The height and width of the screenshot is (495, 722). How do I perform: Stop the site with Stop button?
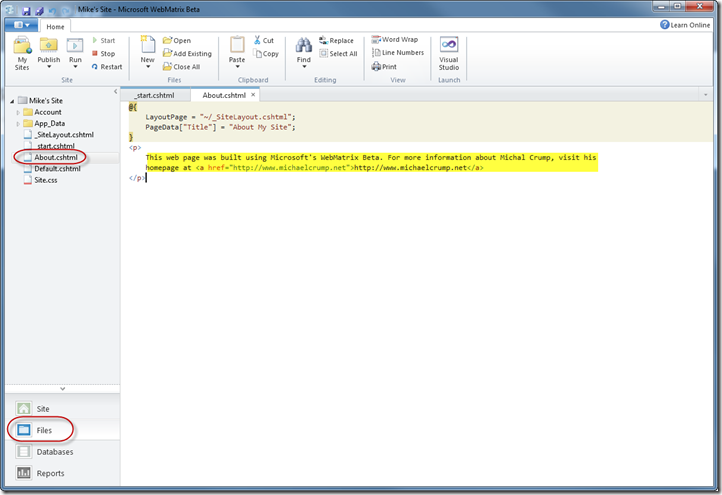tap(104, 53)
